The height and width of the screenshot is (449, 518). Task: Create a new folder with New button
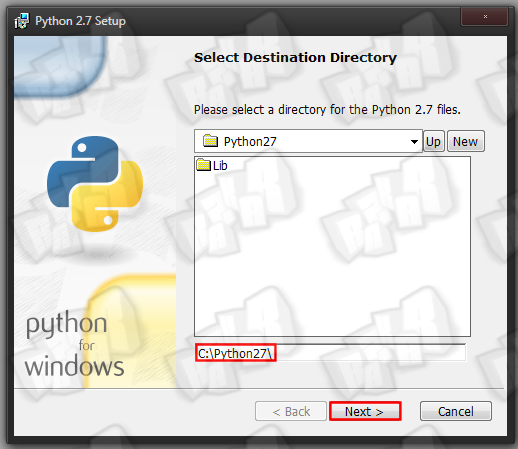465,141
